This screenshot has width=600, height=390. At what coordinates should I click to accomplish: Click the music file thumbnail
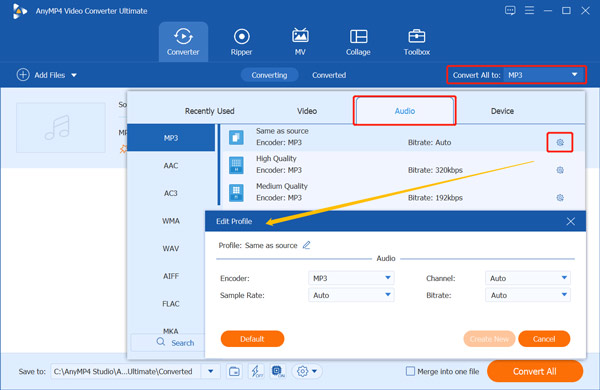[61, 127]
